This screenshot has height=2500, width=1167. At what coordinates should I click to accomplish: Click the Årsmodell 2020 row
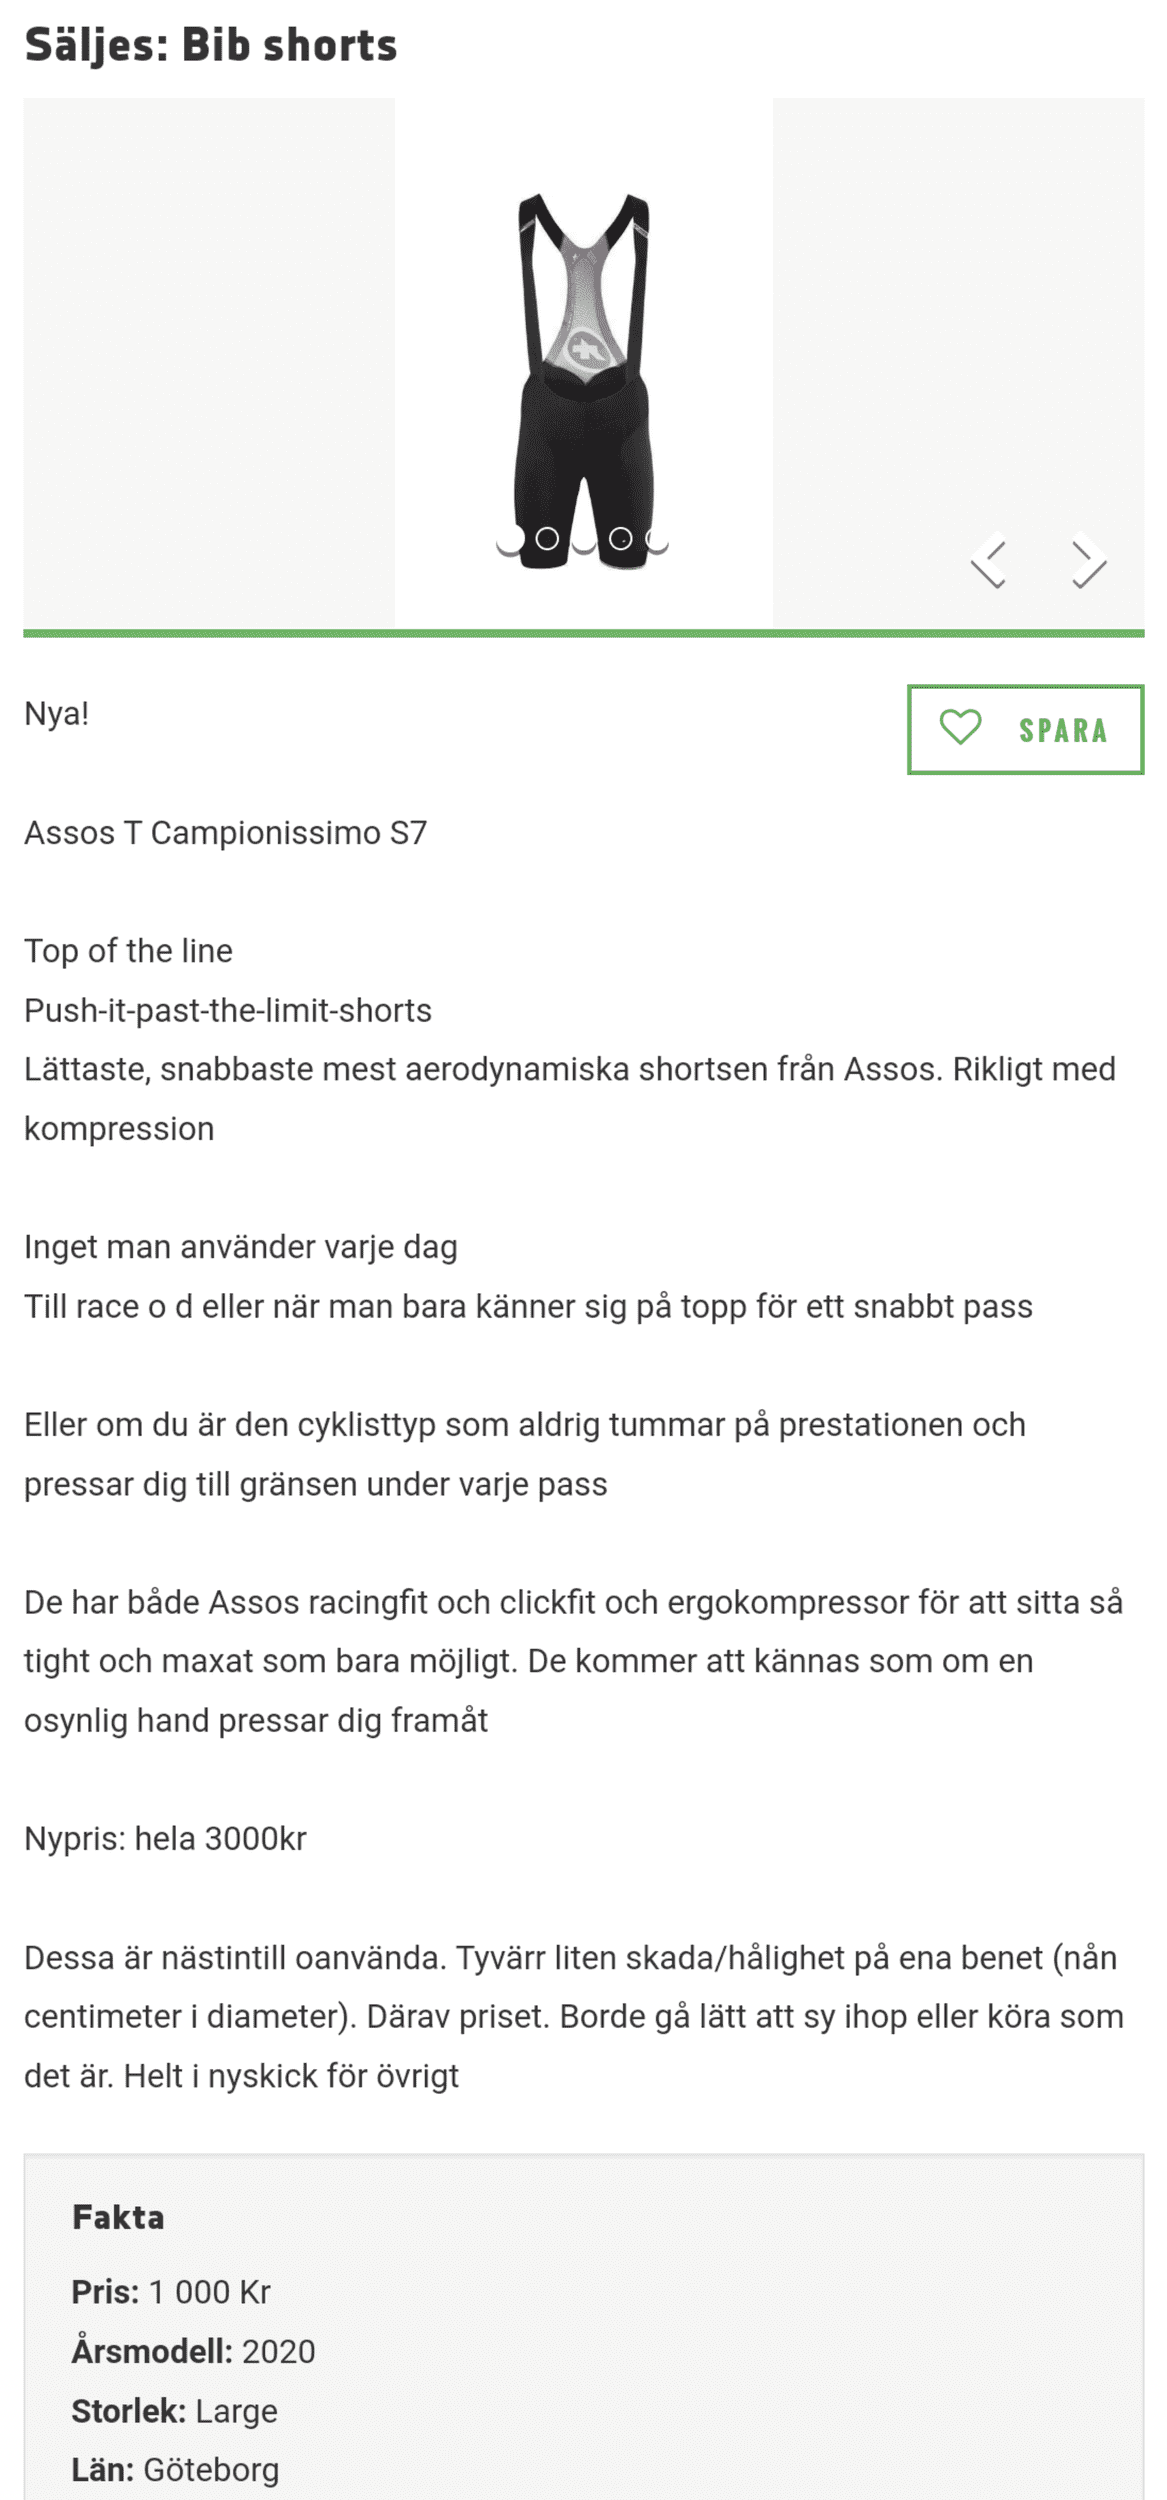pyautogui.click(x=193, y=2351)
